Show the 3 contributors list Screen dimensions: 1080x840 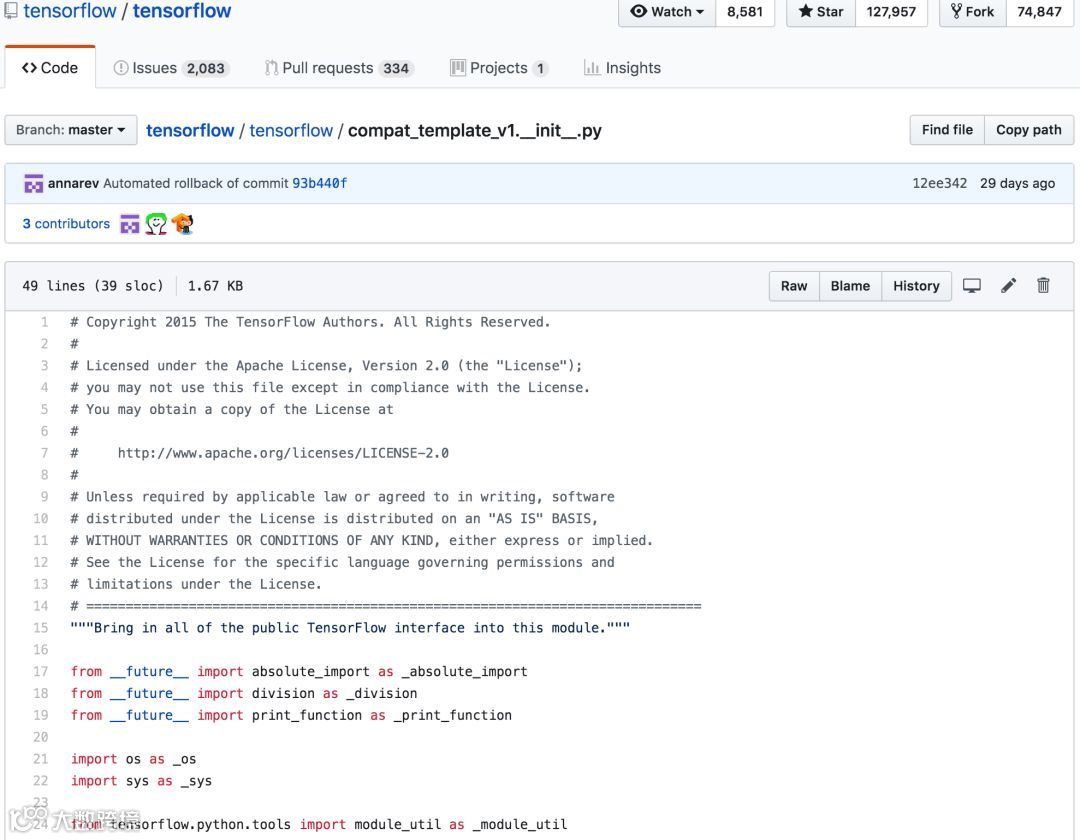(x=66, y=224)
